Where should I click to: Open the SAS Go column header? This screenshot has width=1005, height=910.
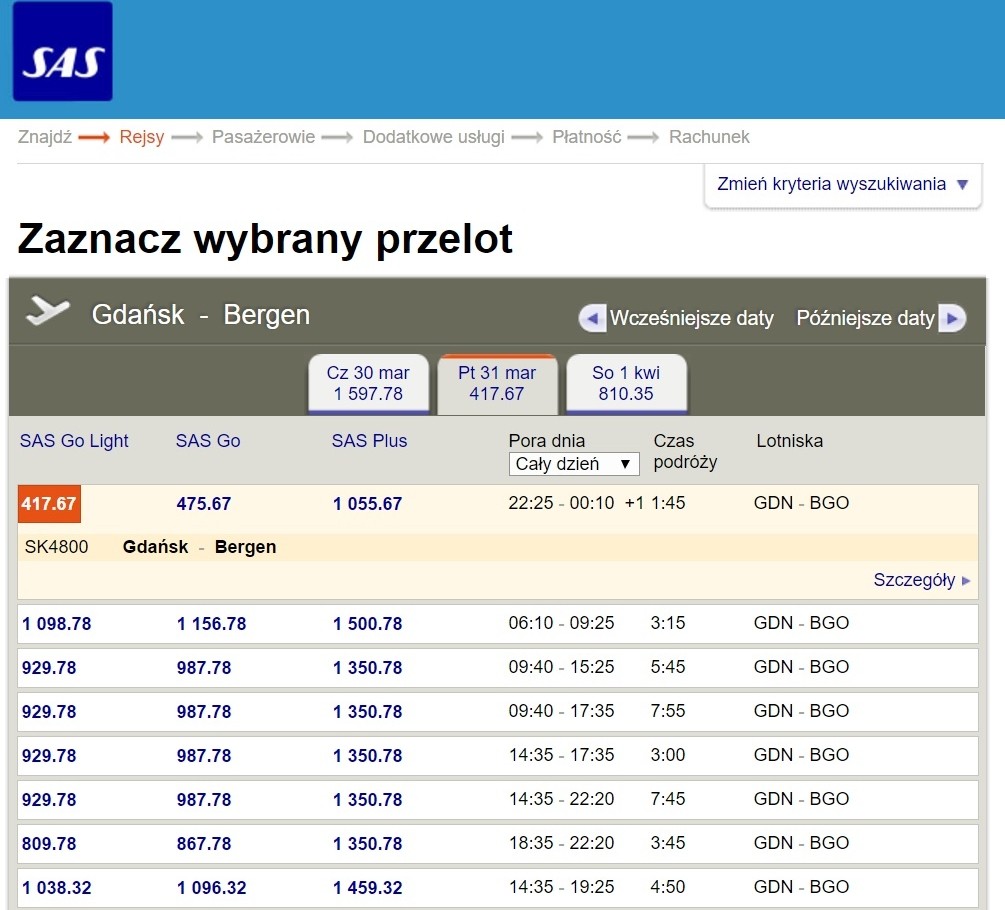(x=208, y=441)
